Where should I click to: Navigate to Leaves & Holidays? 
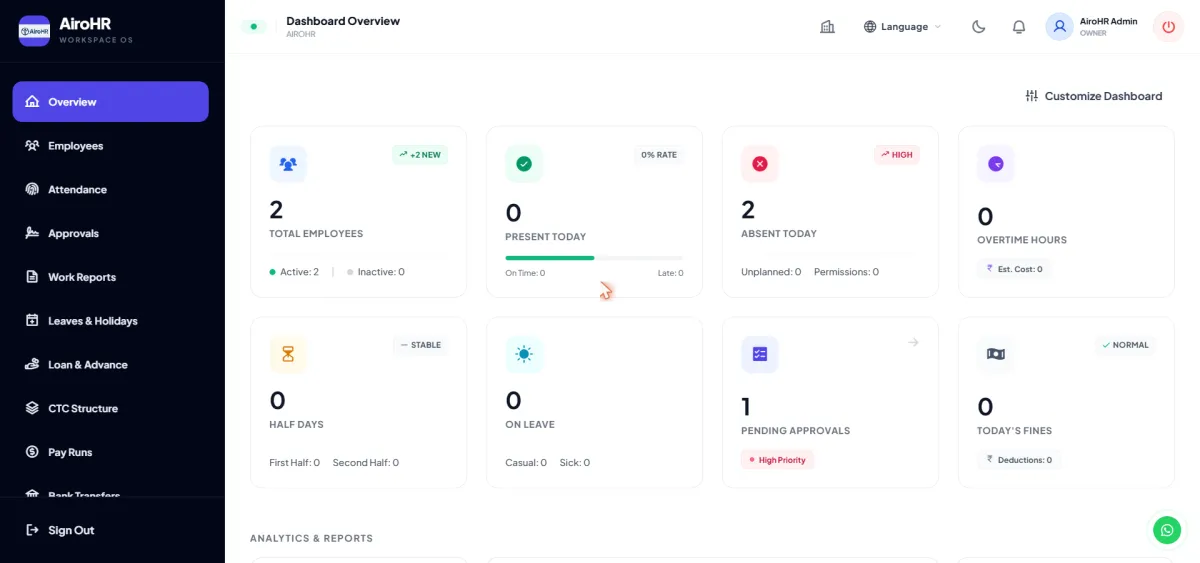coord(110,321)
